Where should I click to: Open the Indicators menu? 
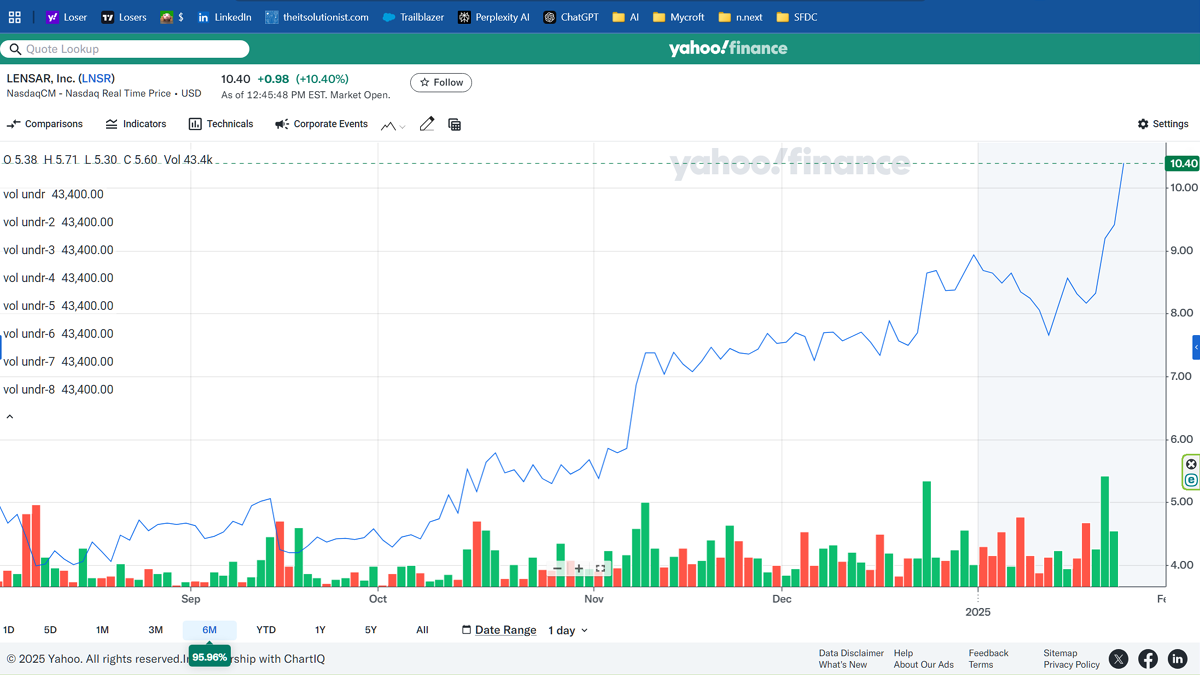pos(135,124)
